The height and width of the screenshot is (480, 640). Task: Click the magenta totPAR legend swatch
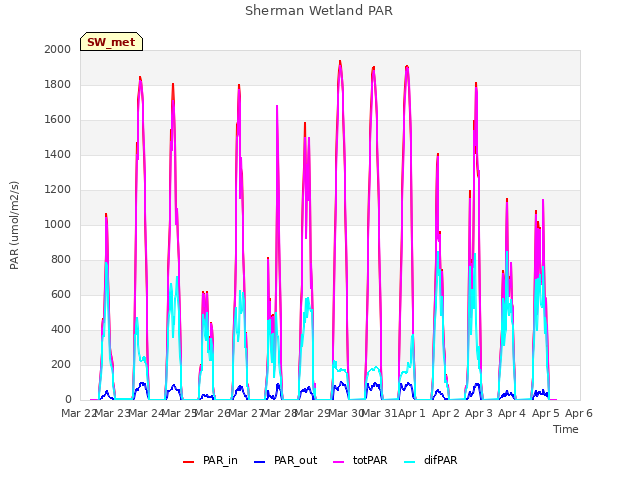pos(339,461)
